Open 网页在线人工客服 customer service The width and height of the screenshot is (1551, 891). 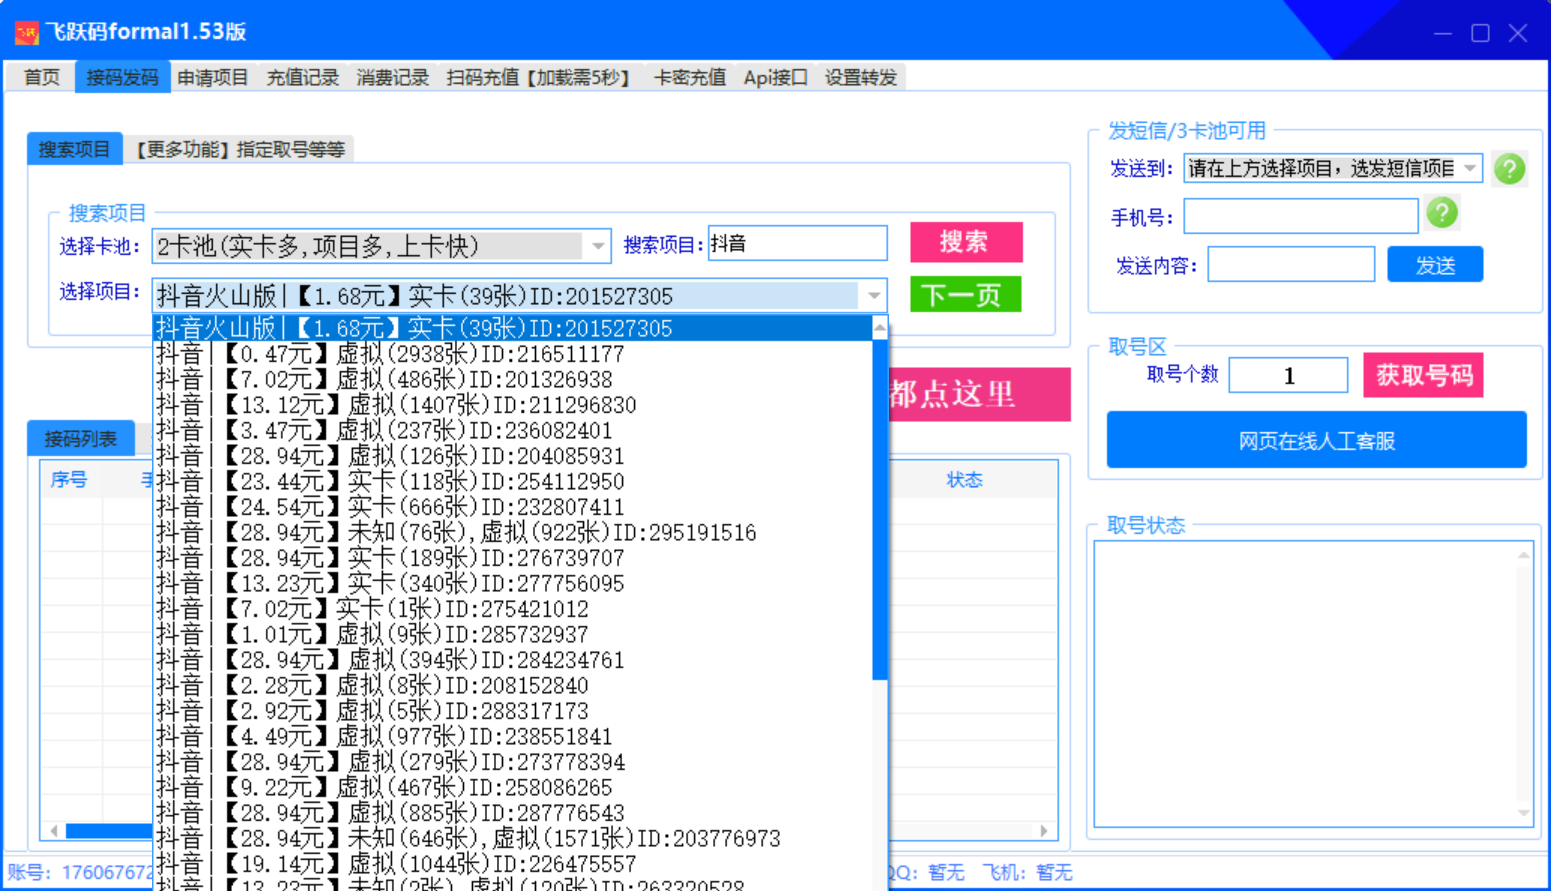point(1316,439)
